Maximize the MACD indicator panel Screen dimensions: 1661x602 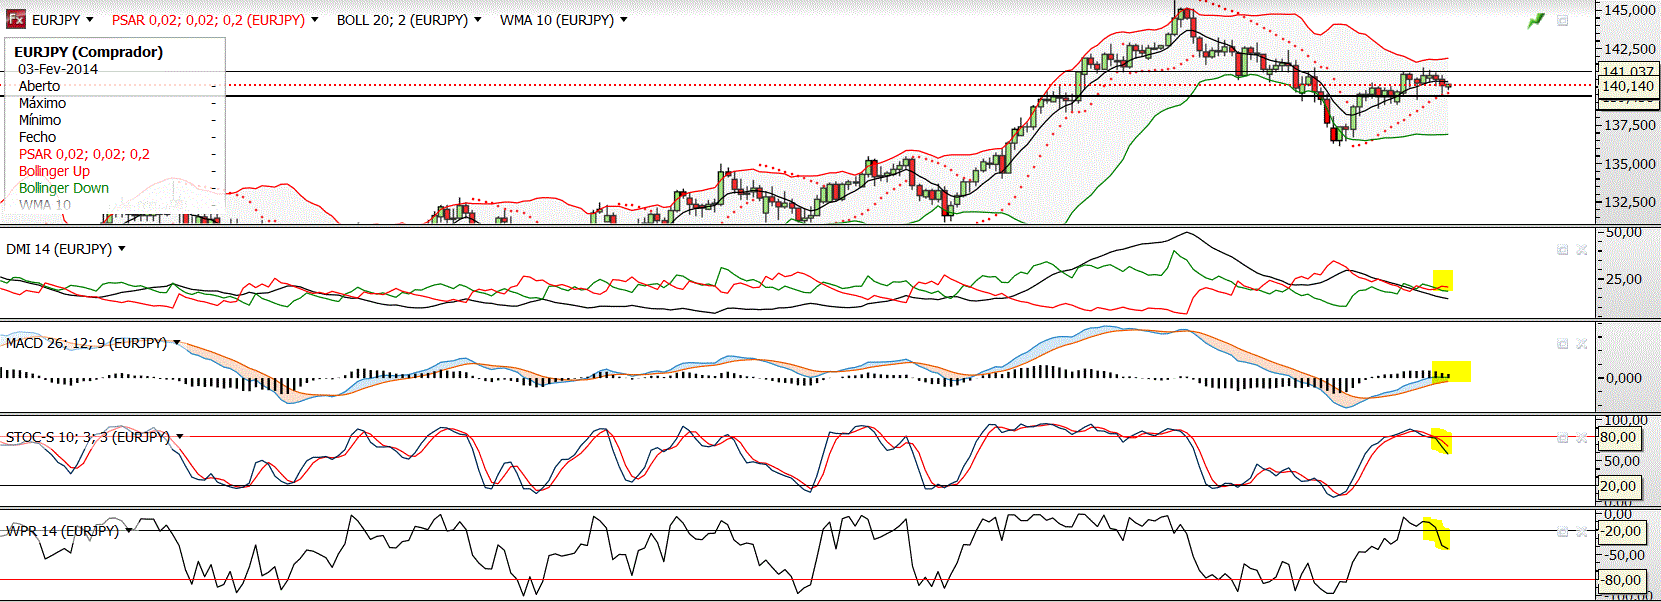[1563, 344]
